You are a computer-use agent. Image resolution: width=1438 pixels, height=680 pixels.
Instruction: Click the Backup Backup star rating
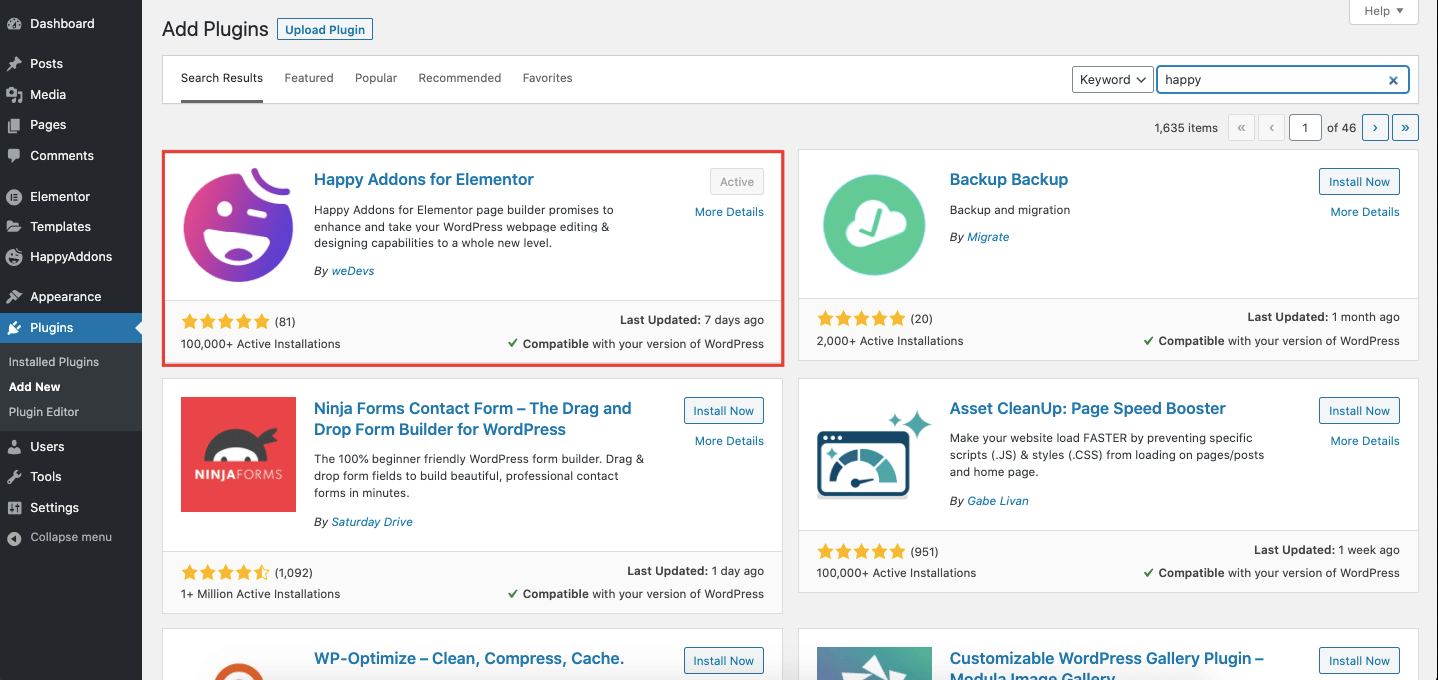pyautogui.click(x=862, y=319)
